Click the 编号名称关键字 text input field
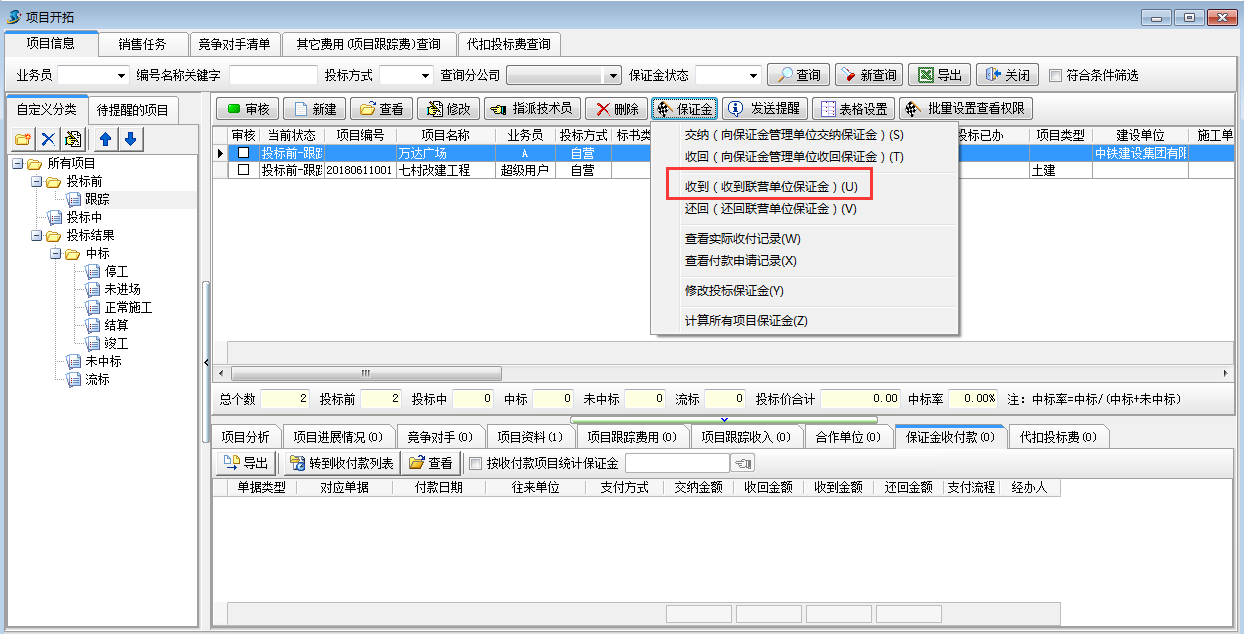This screenshot has height=634, width=1244. click(273, 75)
